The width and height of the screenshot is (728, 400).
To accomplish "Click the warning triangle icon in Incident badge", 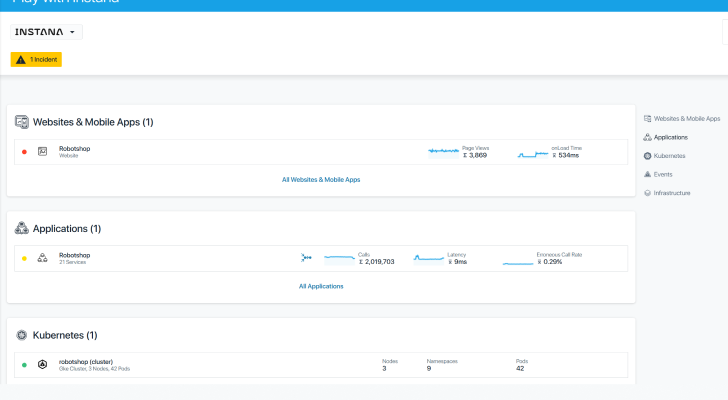I will tap(20, 59).
